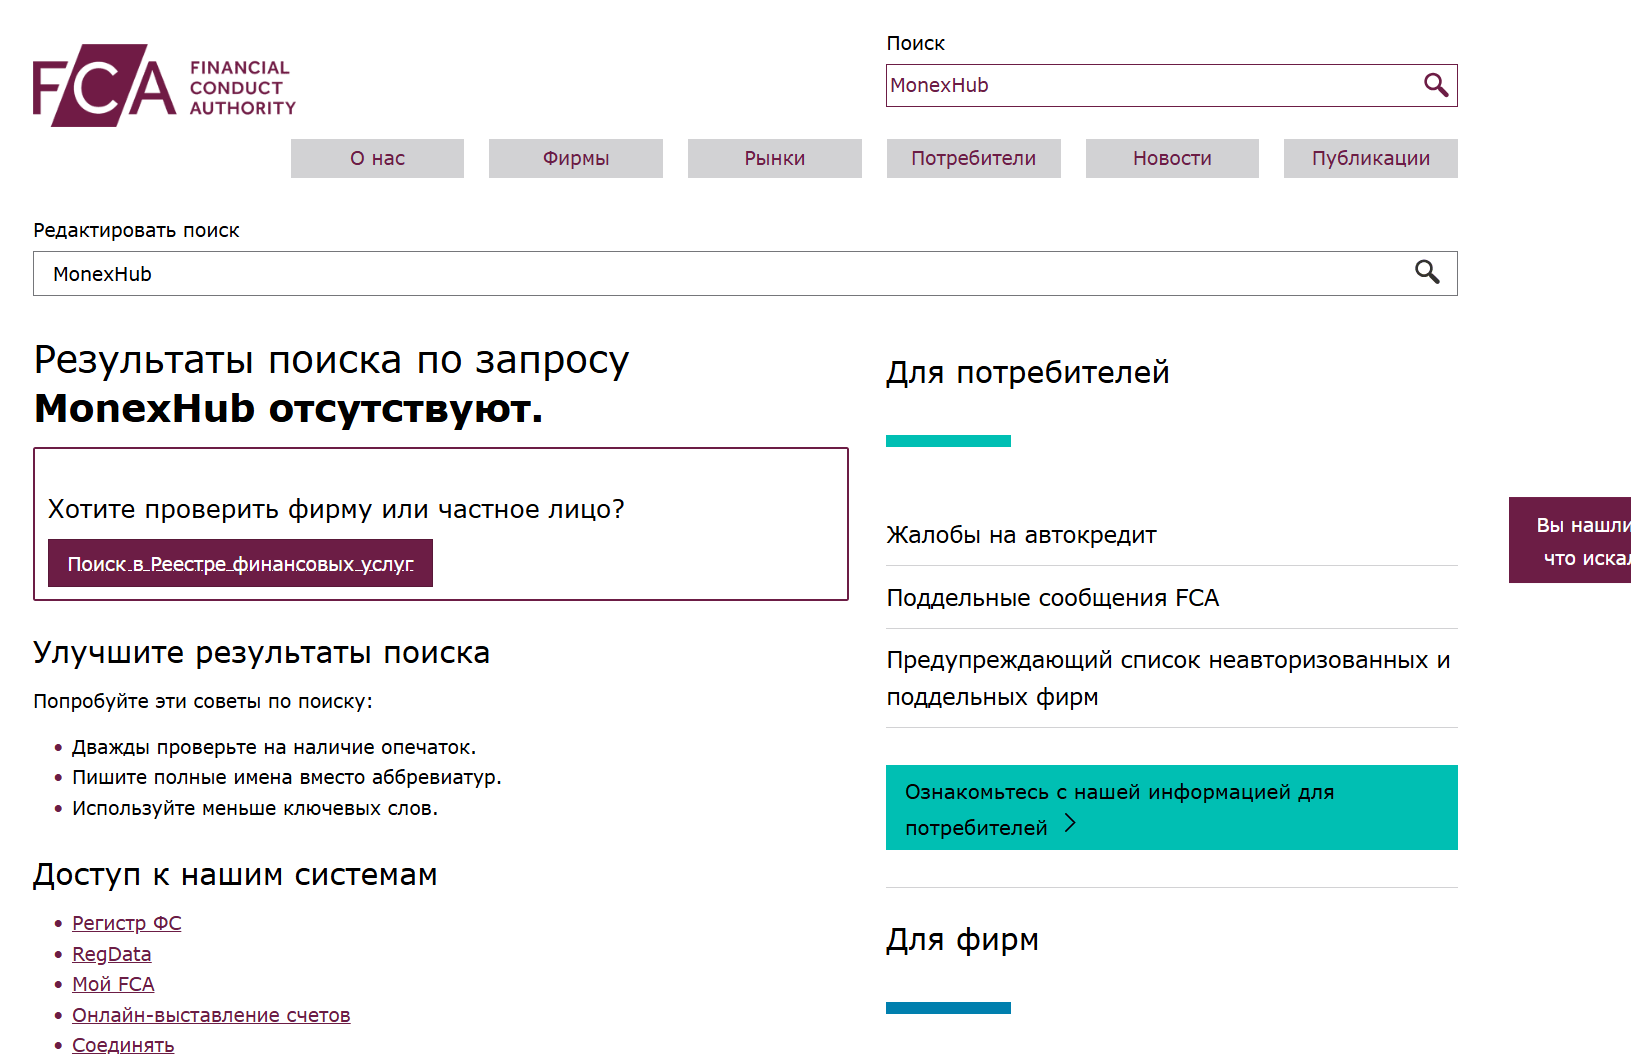Open Поддельные сообщения FCA
1631x1059 pixels.
click(x=1052, y=597)
